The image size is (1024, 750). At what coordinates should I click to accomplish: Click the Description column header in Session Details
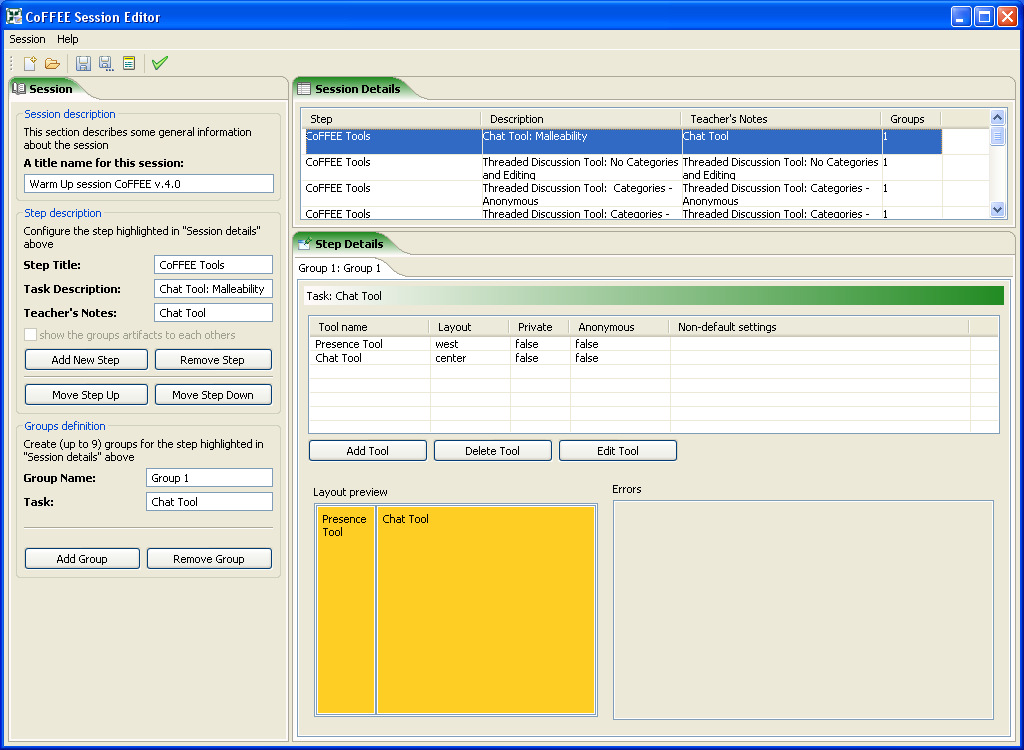(581, 119)
